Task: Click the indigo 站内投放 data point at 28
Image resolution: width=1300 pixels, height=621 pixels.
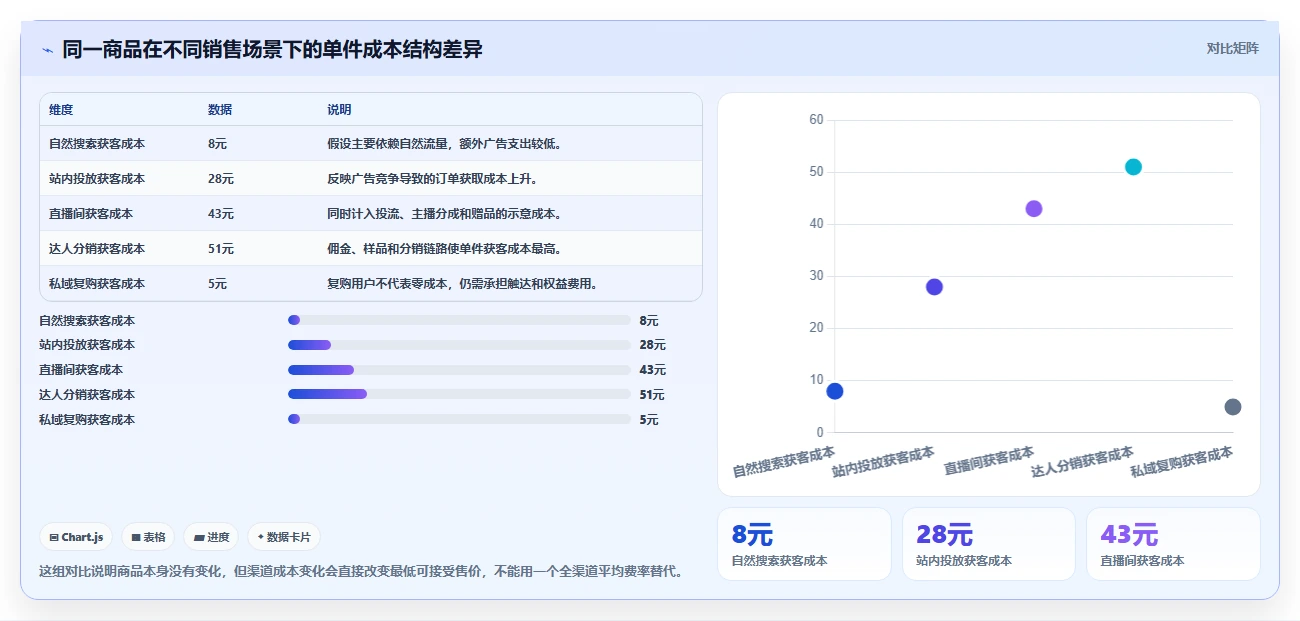Action: (x=934, y=287)
